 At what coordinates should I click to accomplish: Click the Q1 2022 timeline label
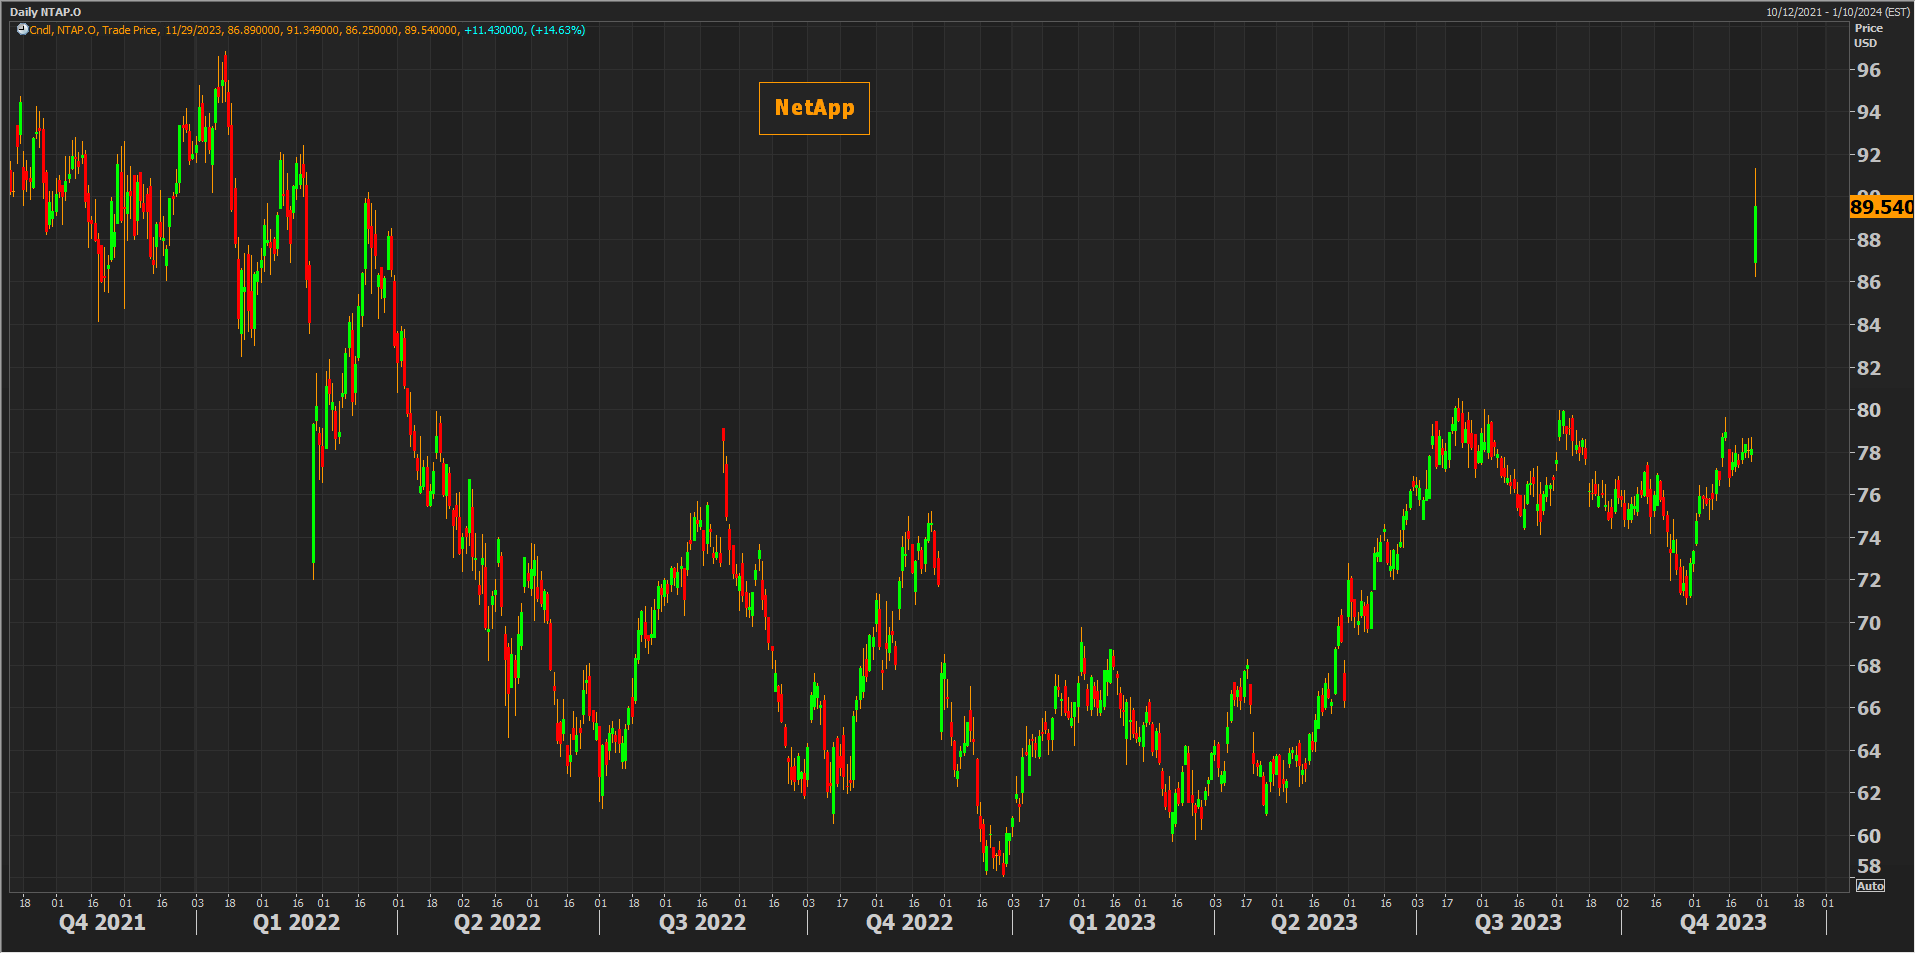pos(296,923)
